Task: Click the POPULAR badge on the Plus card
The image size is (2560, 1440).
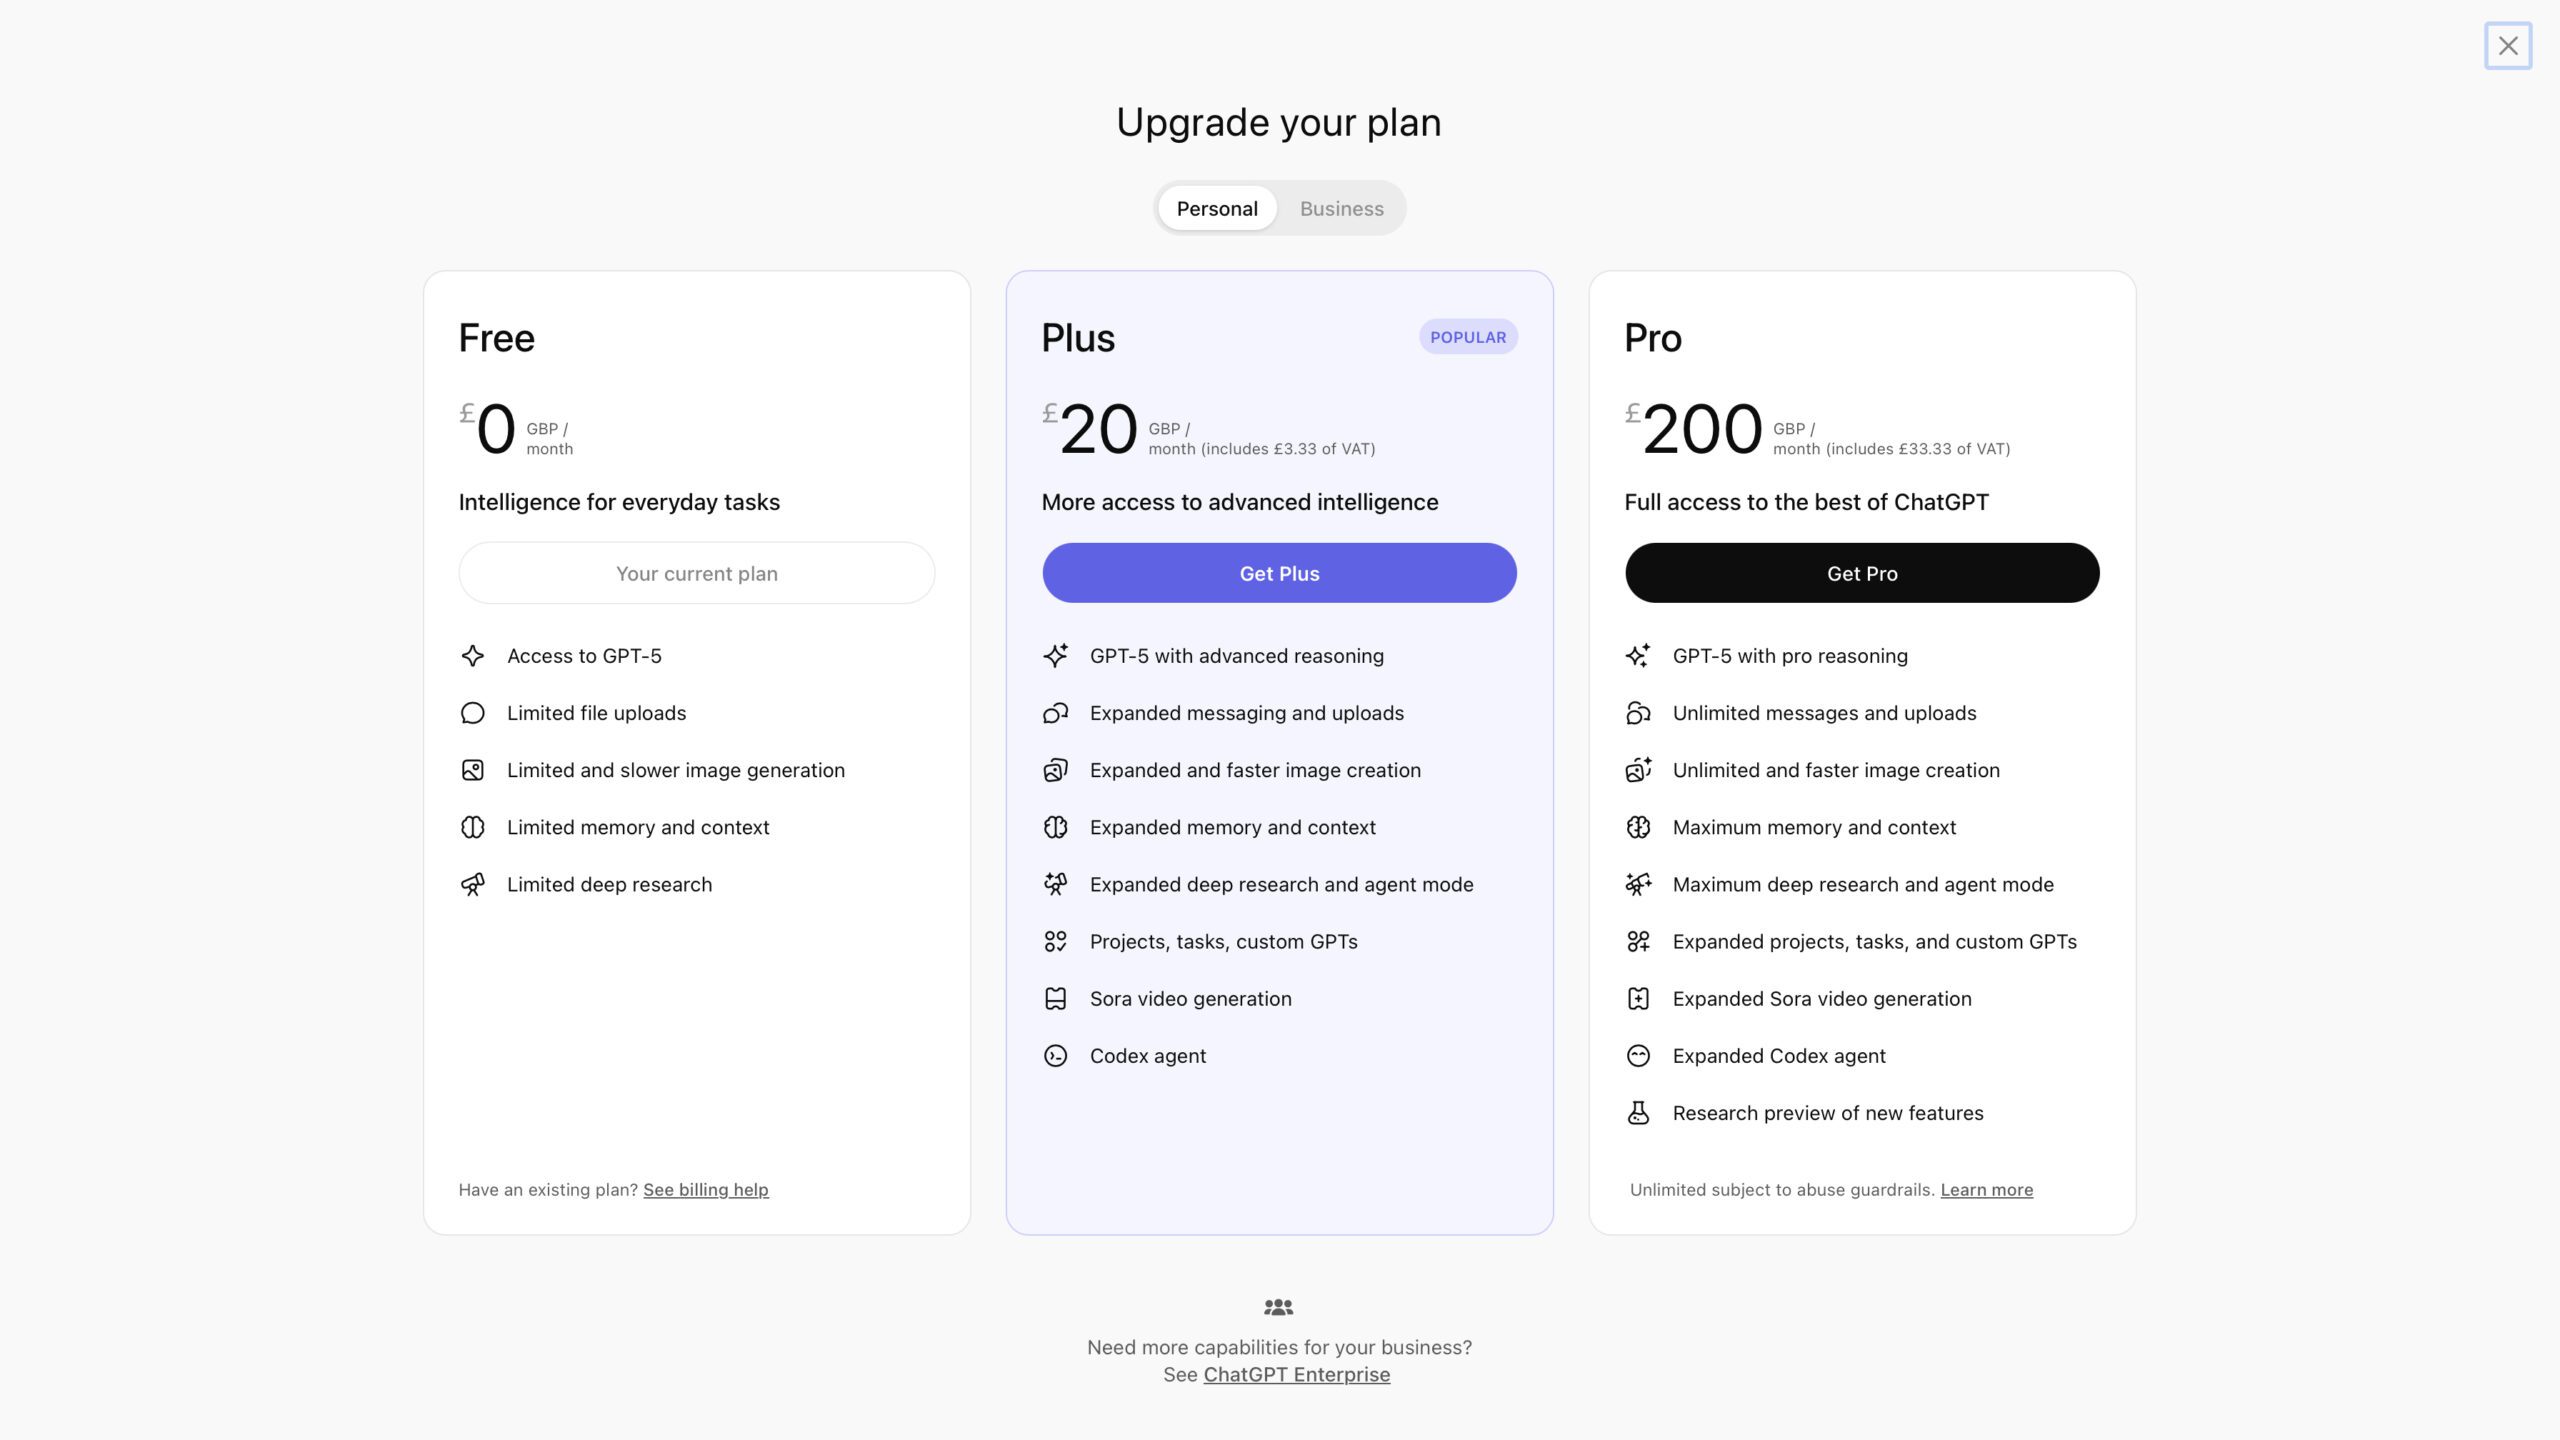Action: pyautogui.click(x=1467, y=338)
